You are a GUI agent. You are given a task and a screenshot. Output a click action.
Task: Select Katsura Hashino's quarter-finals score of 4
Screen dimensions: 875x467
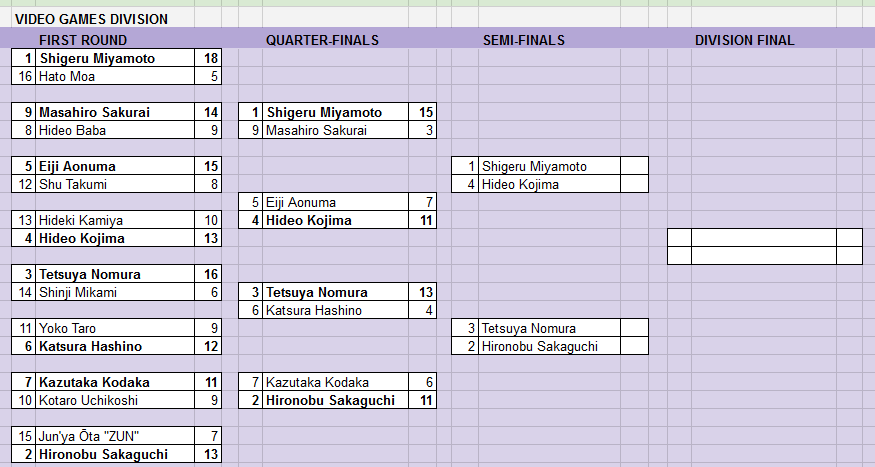pyautogui.click(x=422, y=310)
